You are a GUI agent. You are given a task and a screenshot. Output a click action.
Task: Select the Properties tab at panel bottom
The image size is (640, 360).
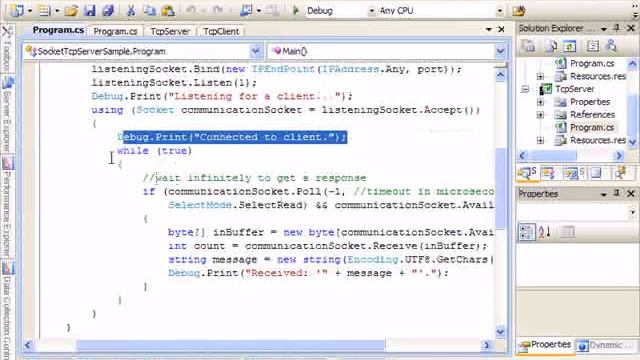click(545, 345)
